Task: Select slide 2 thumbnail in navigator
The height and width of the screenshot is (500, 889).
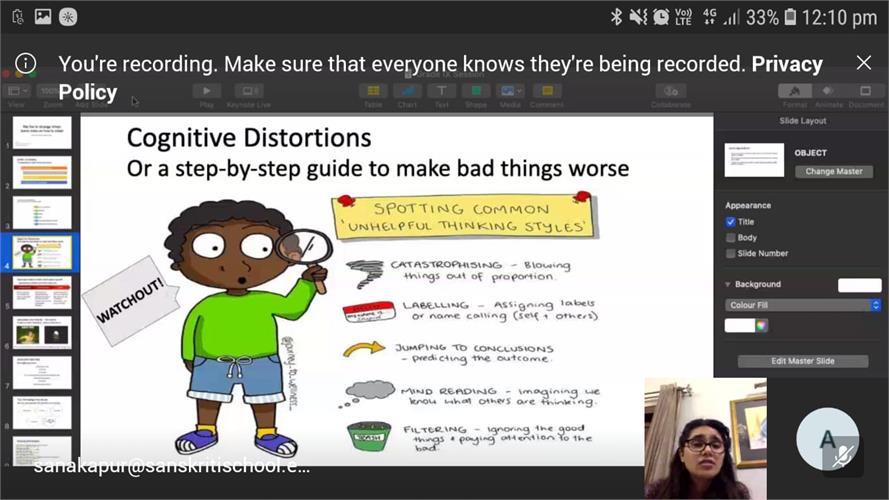Action: pyautogui.click(x=42, y=172)
